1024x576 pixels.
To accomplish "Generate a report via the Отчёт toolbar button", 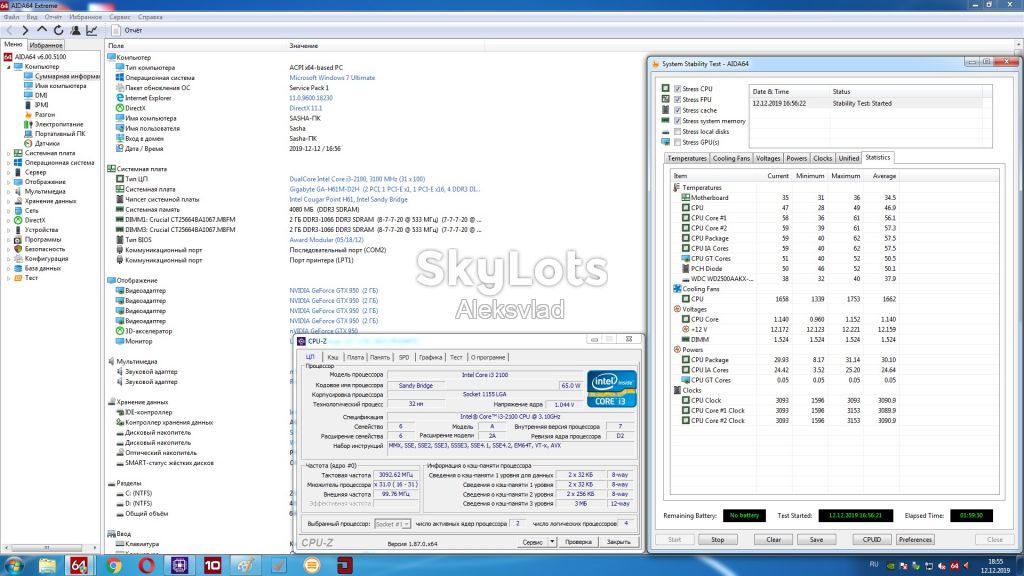I will (x=127, y=30).
